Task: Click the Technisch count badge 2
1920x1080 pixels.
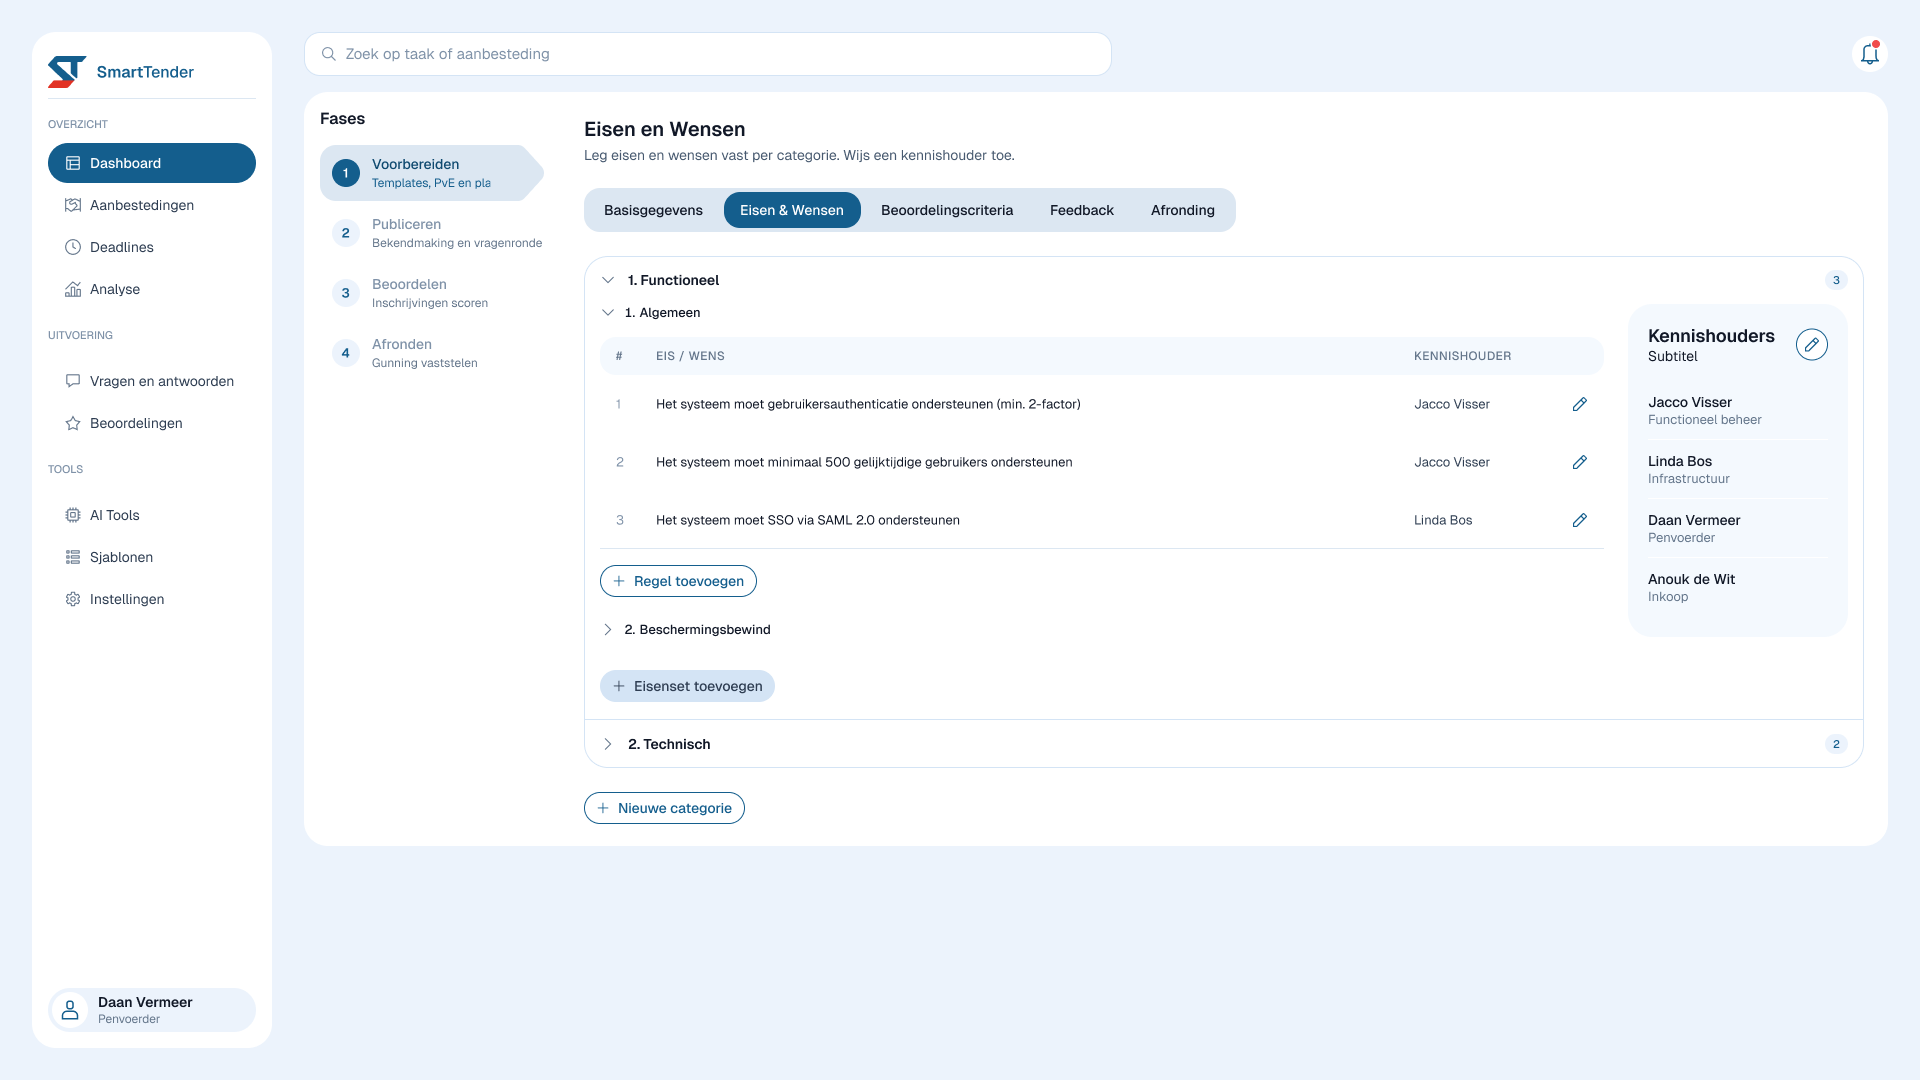Action: (1836, 744)
